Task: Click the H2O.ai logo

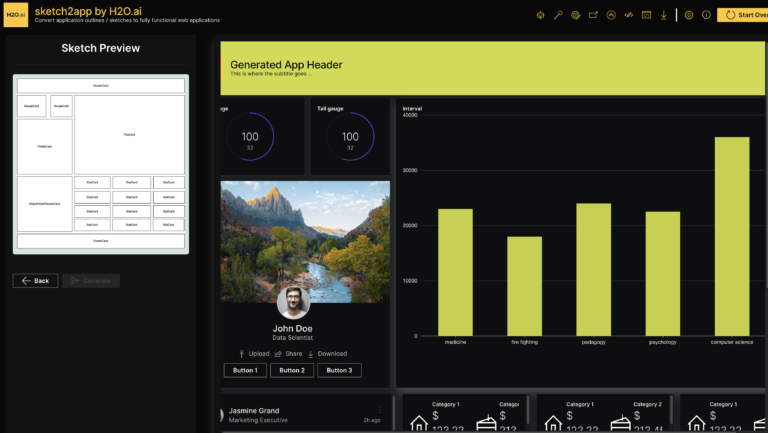Action: click(15, 15)
